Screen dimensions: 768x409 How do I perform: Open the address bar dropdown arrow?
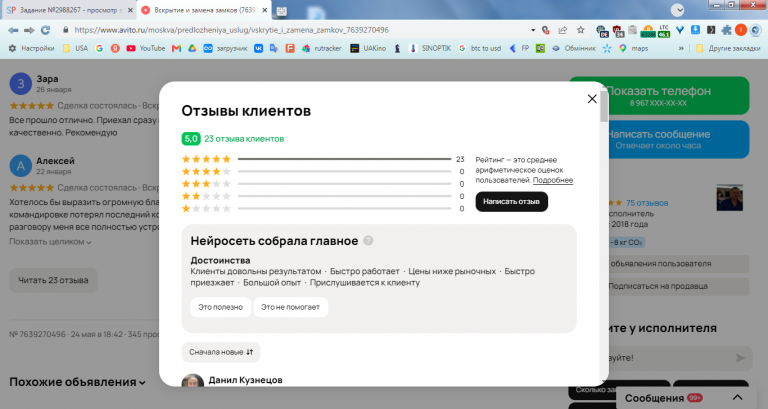click(533, 30)
